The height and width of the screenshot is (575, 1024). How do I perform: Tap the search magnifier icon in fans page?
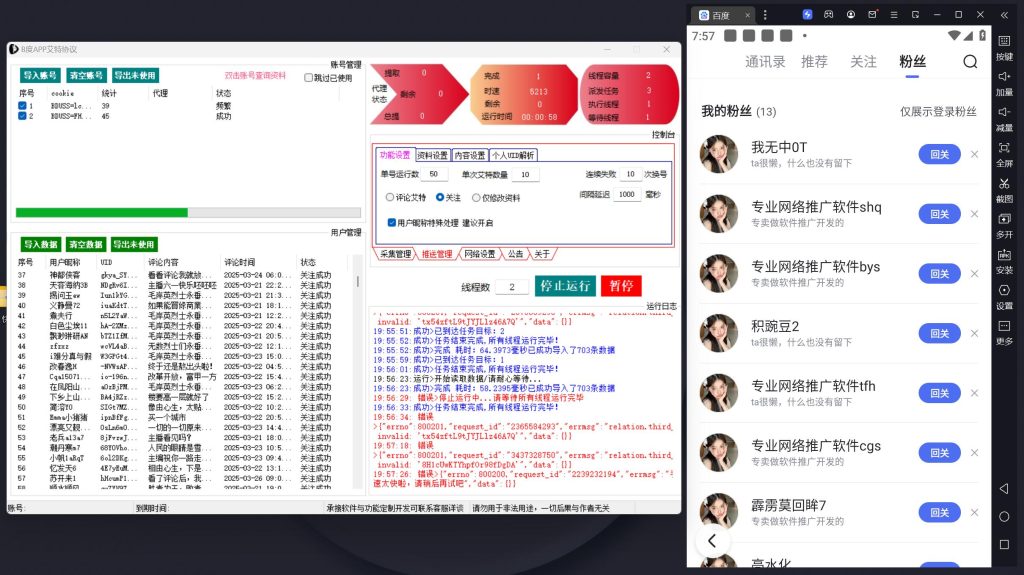(x=969, y=62)
